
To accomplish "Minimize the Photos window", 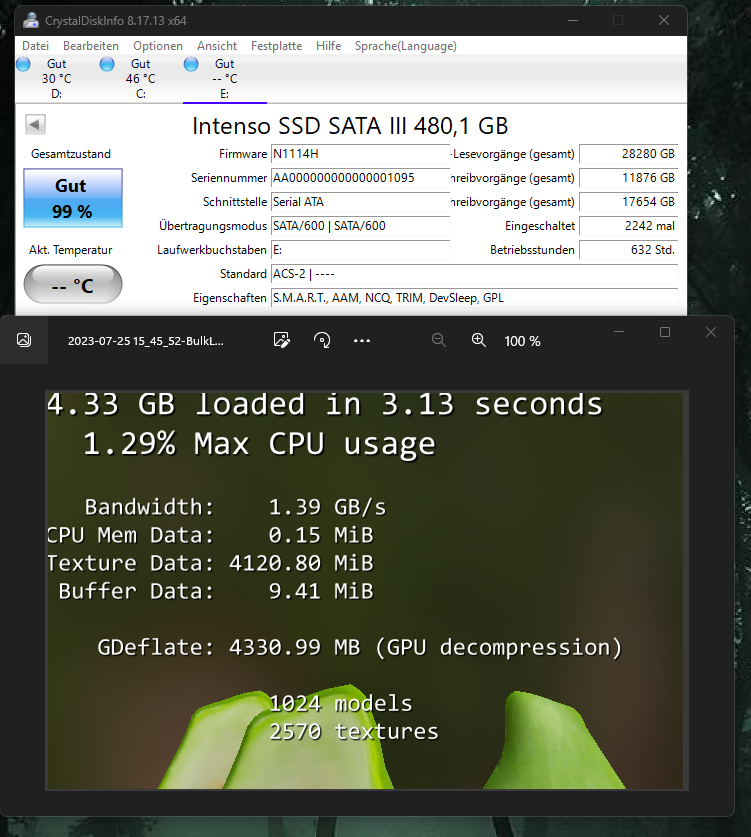I will coord(619,332).
